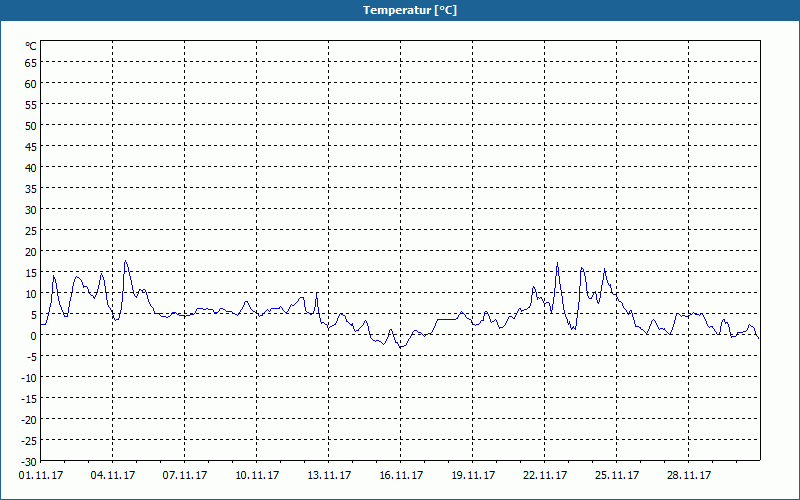The width and height of the screenshot is (800, 500).
Task: Click the 20 y-axis label
Action: pos(31,252)
